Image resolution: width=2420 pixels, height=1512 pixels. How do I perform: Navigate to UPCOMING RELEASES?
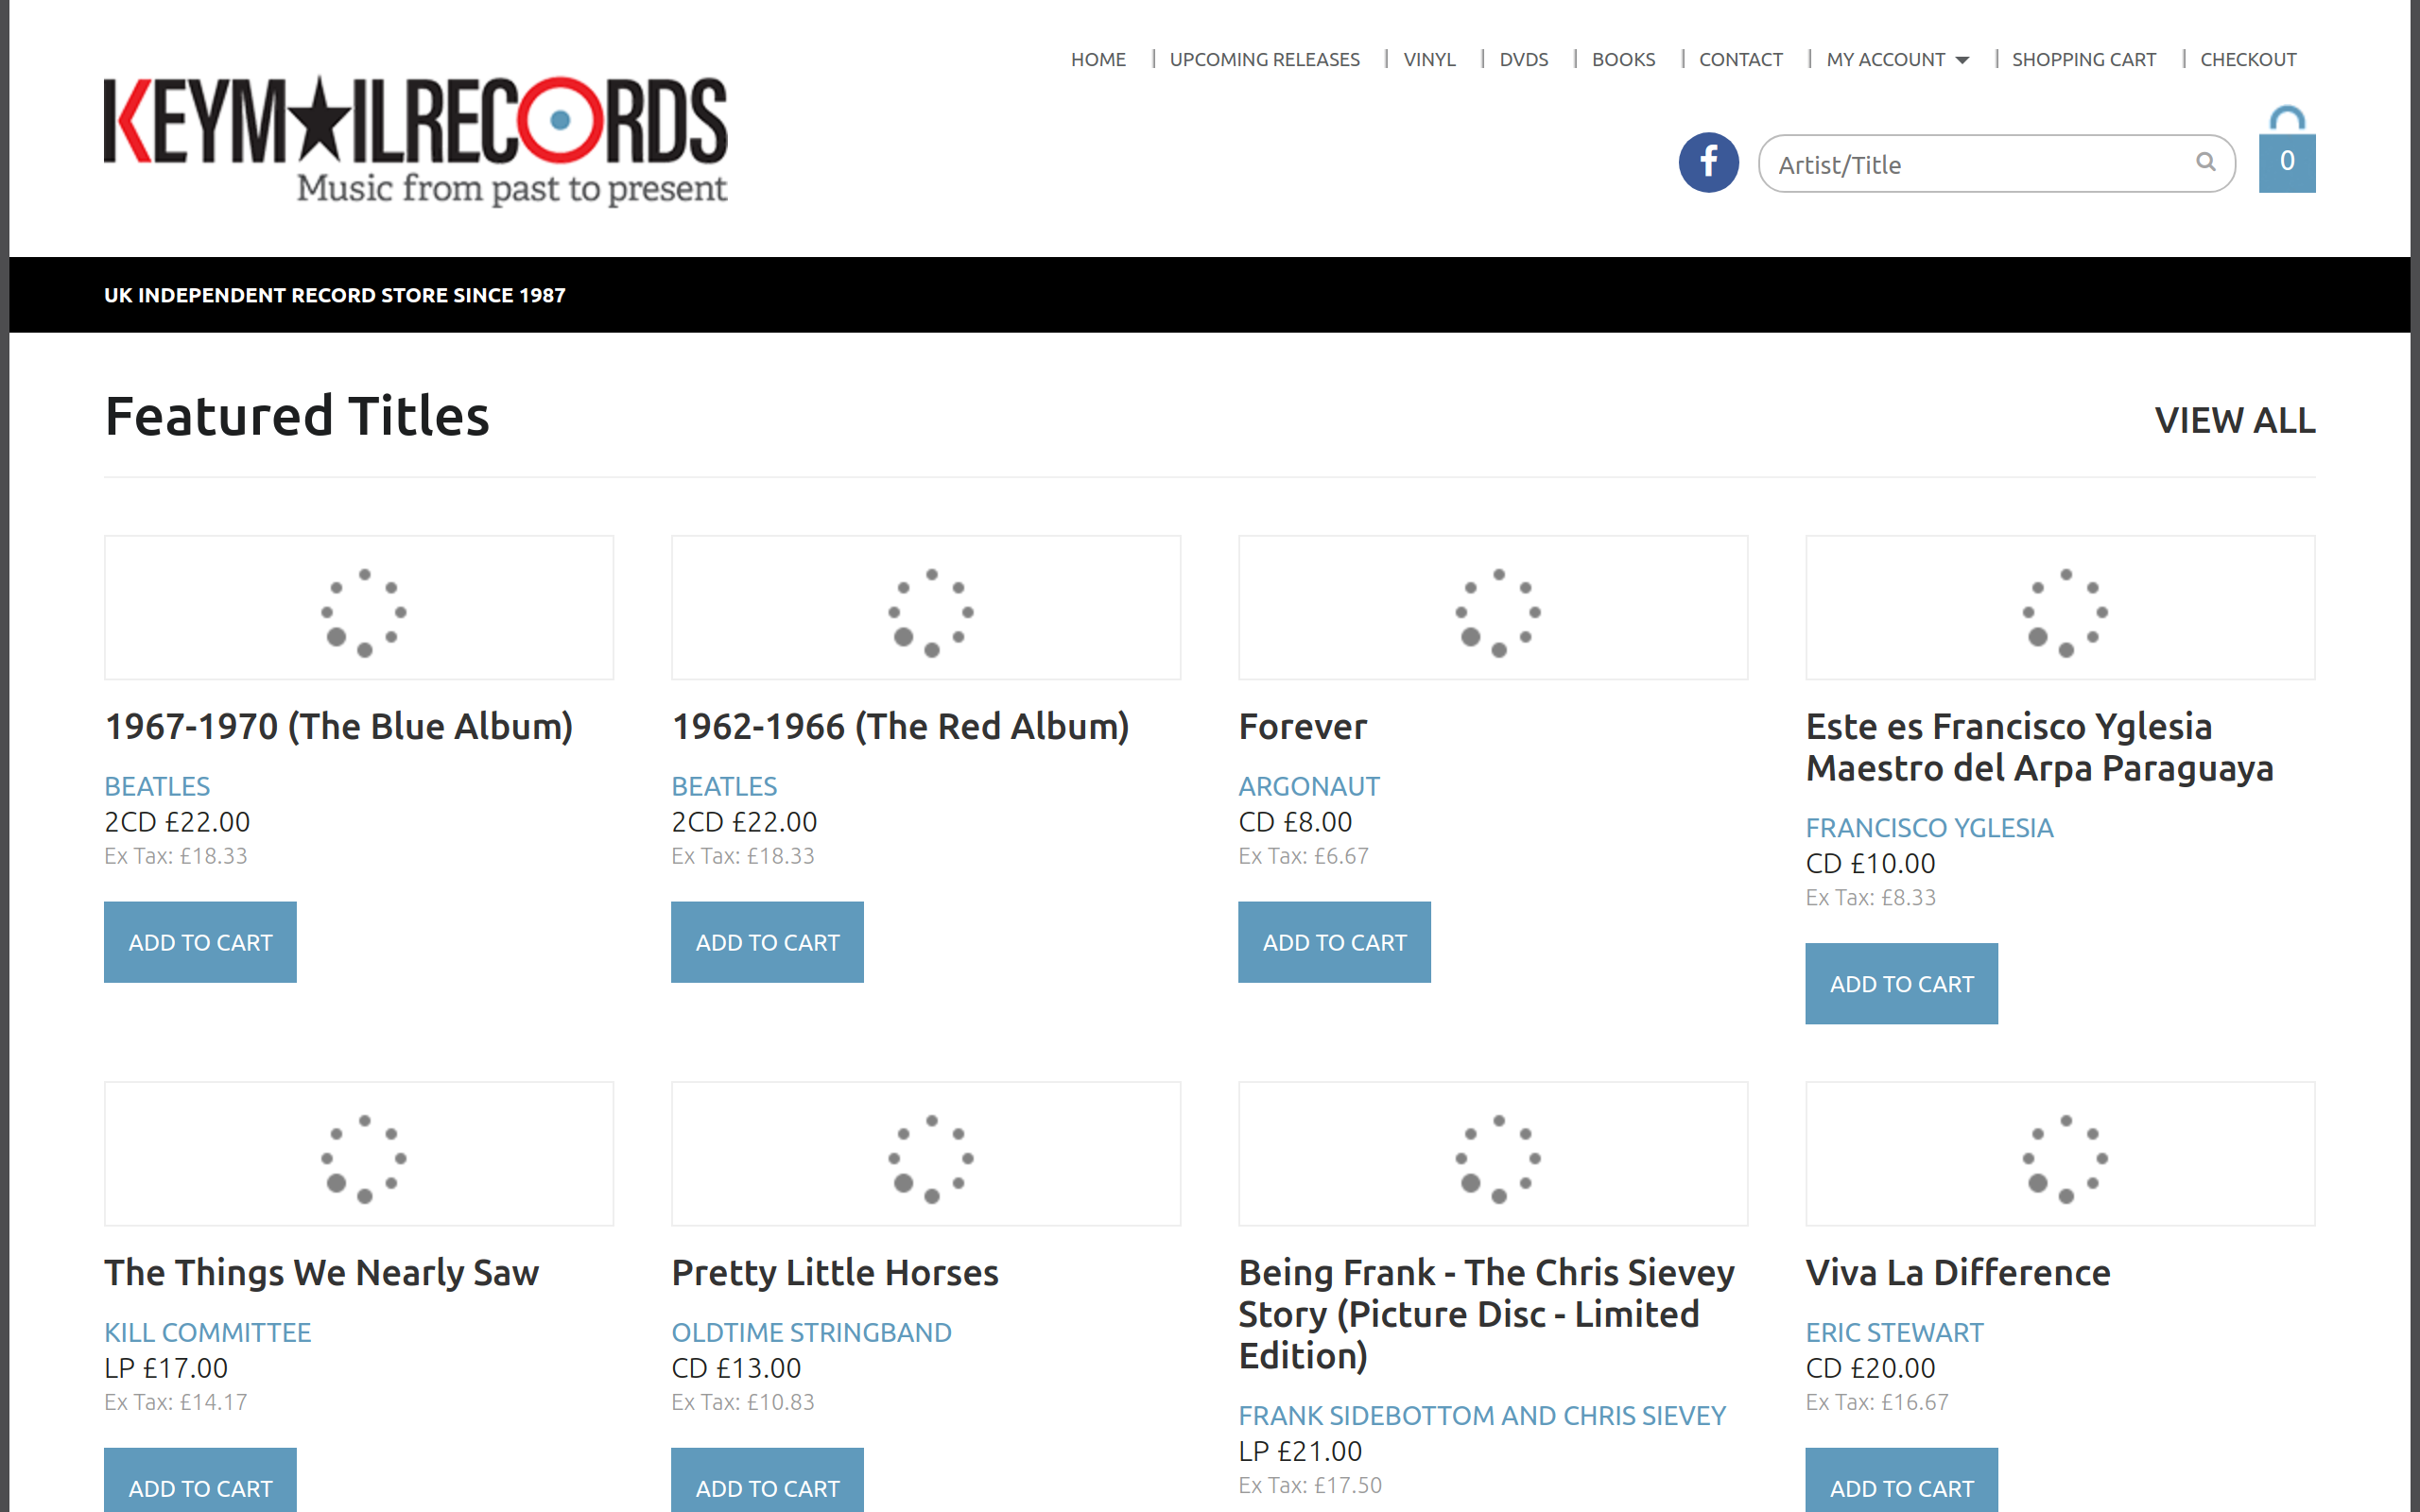1264,59
